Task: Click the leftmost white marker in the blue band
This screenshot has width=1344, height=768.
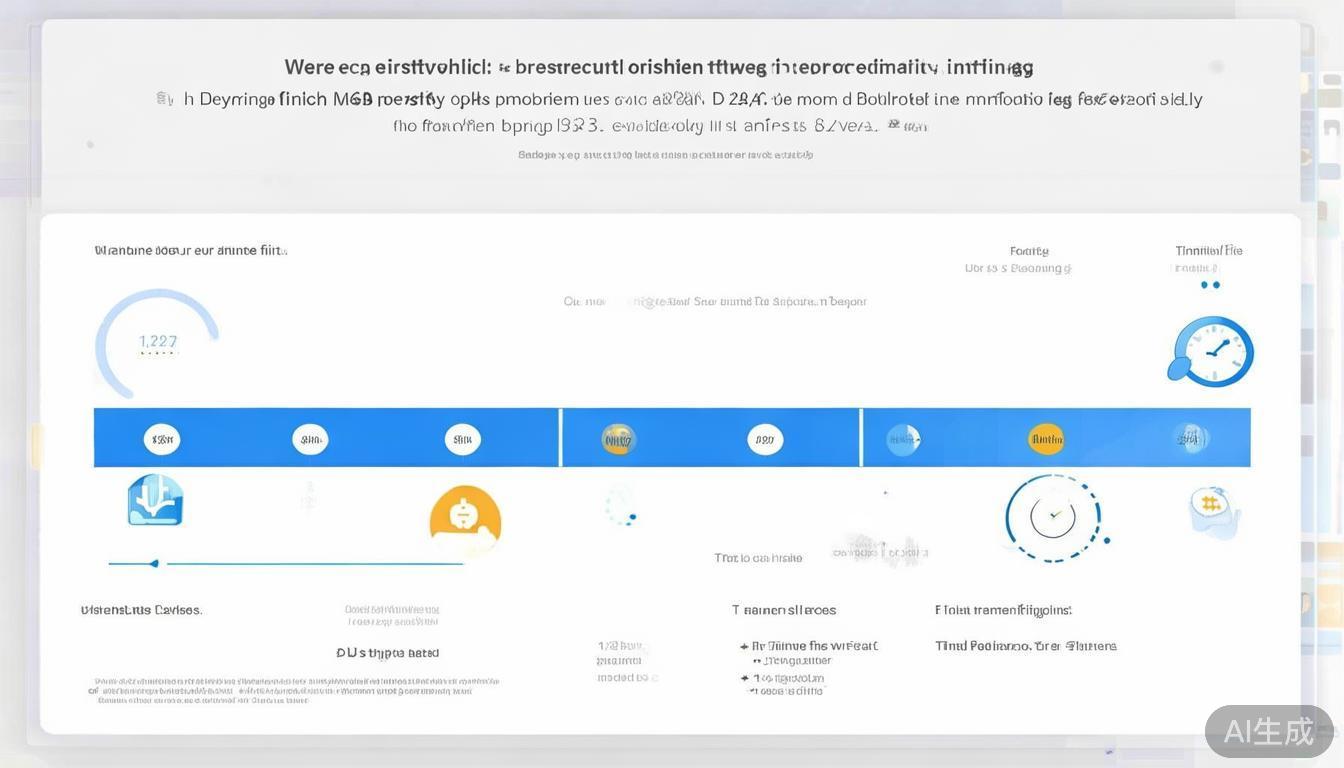Action: coord(162,438)
